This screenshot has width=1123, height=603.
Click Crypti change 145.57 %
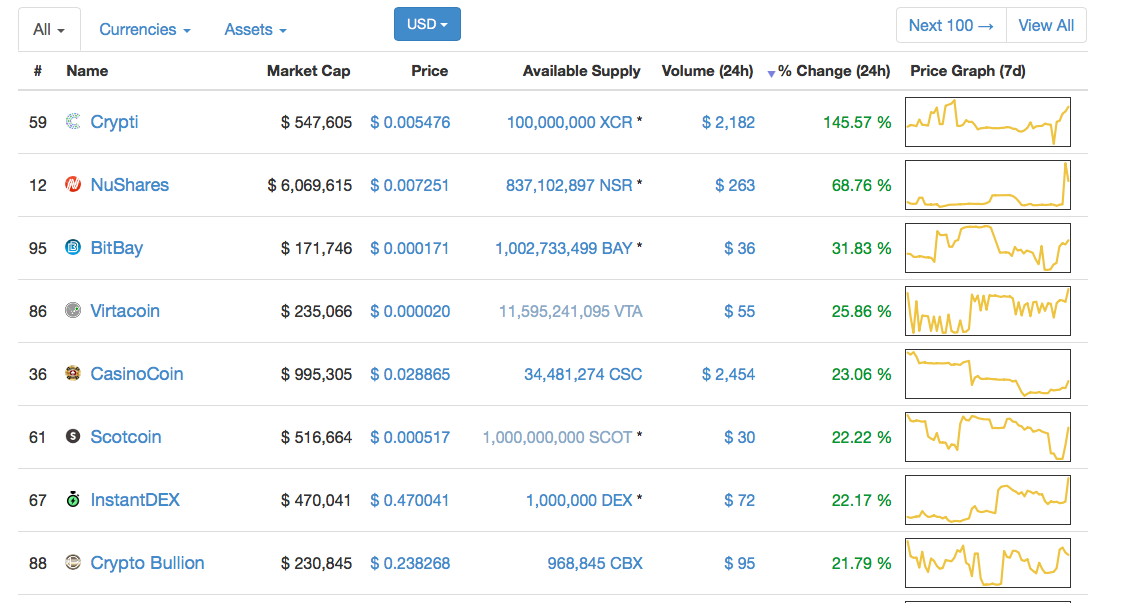click(857, 122)
